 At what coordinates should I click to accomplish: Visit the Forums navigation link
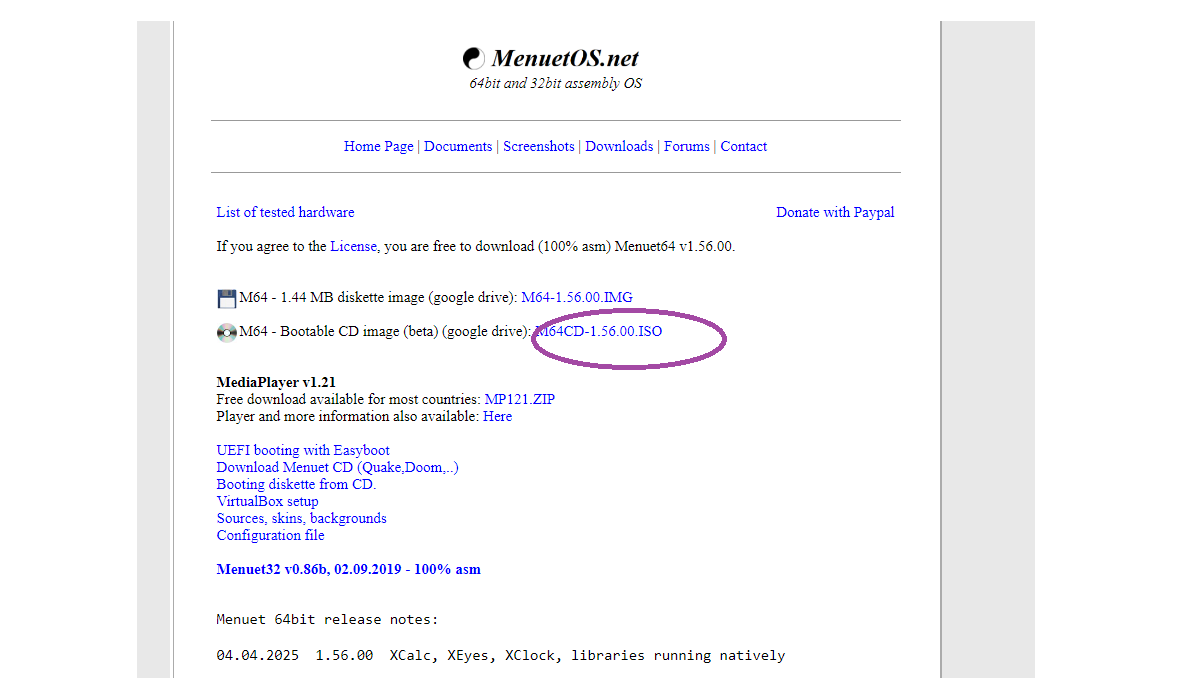click(687, 146)
